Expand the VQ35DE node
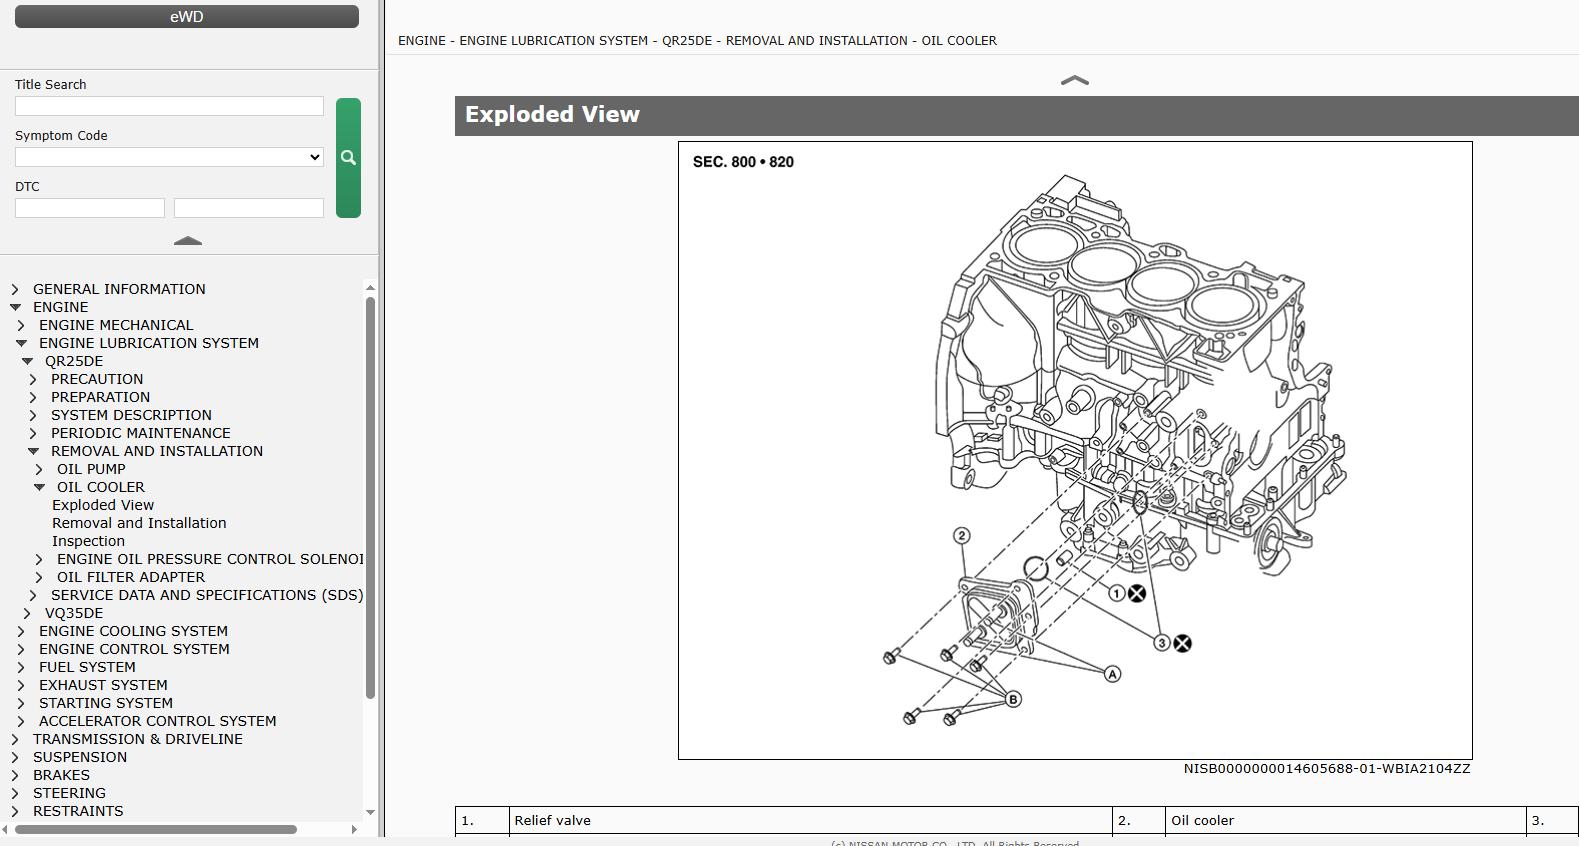Viewport: 1579px width, 846px height. (x=27, y=613)
